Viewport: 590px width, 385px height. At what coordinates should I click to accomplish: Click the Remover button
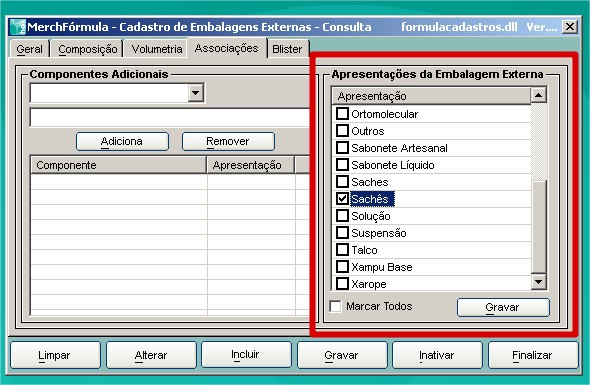click(228, 142)
